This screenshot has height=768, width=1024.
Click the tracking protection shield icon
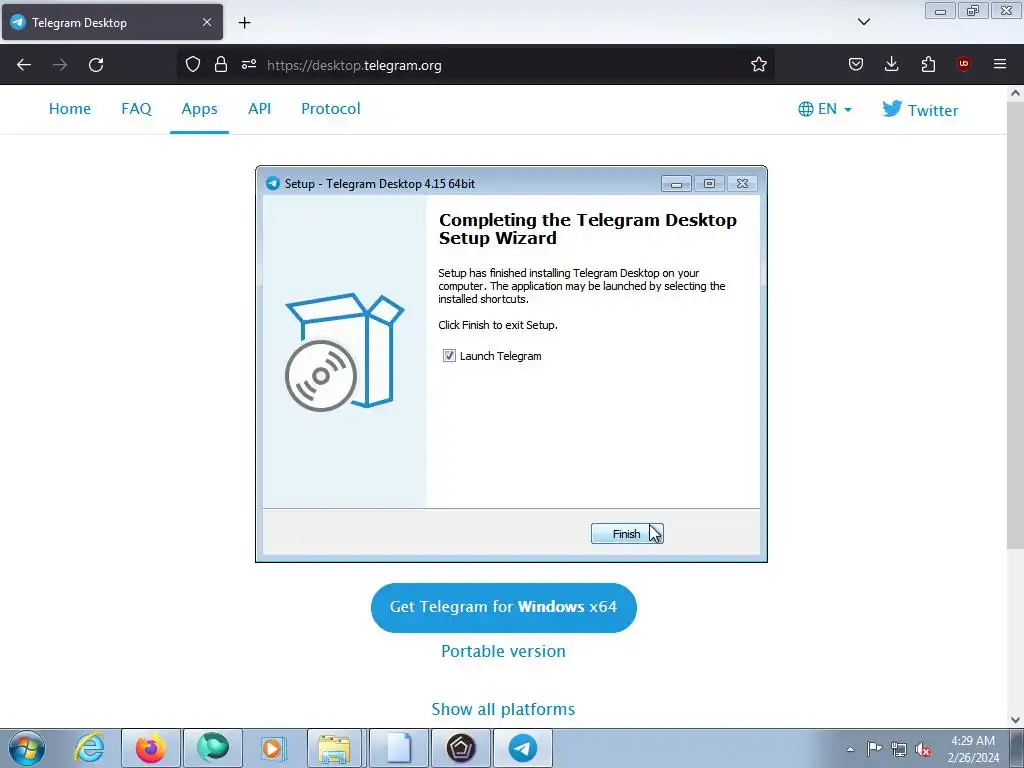click(193, 64)
